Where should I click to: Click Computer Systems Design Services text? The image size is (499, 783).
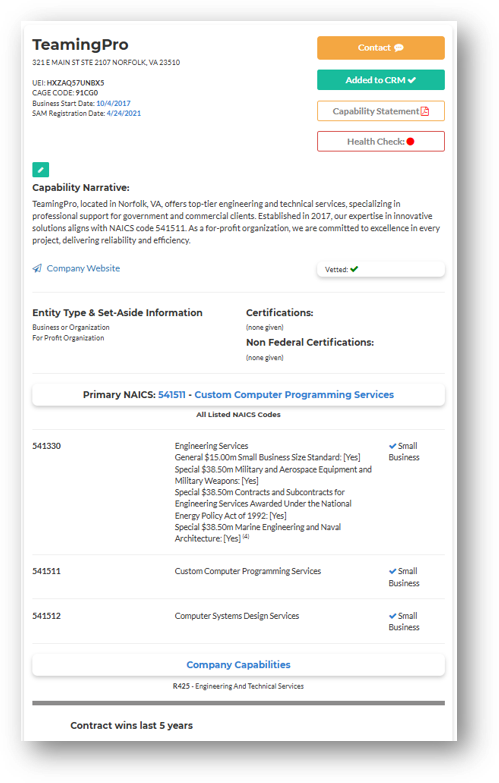(x=237, y=616)
